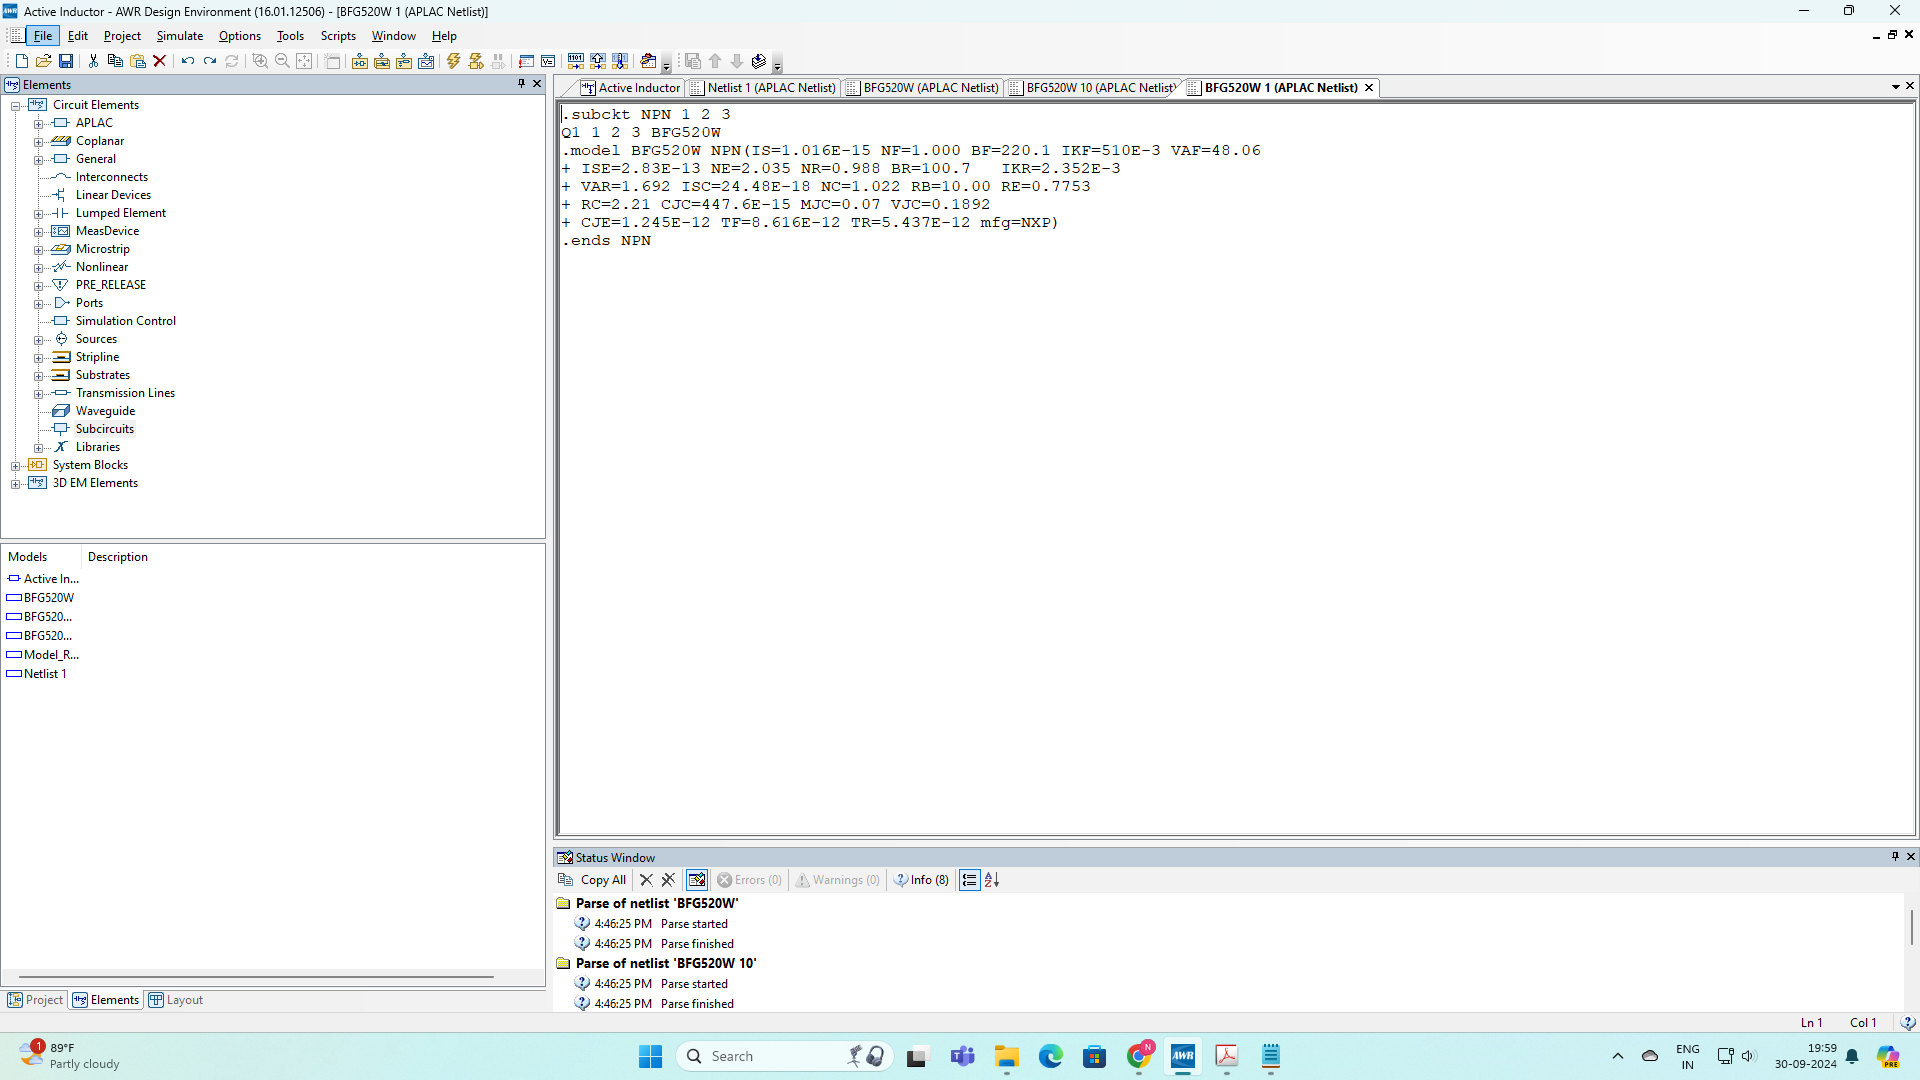Viewport: 1920px width, 1080px height.
Task: Click the Variable Browser icon
Action: click(x=548, y=61)
